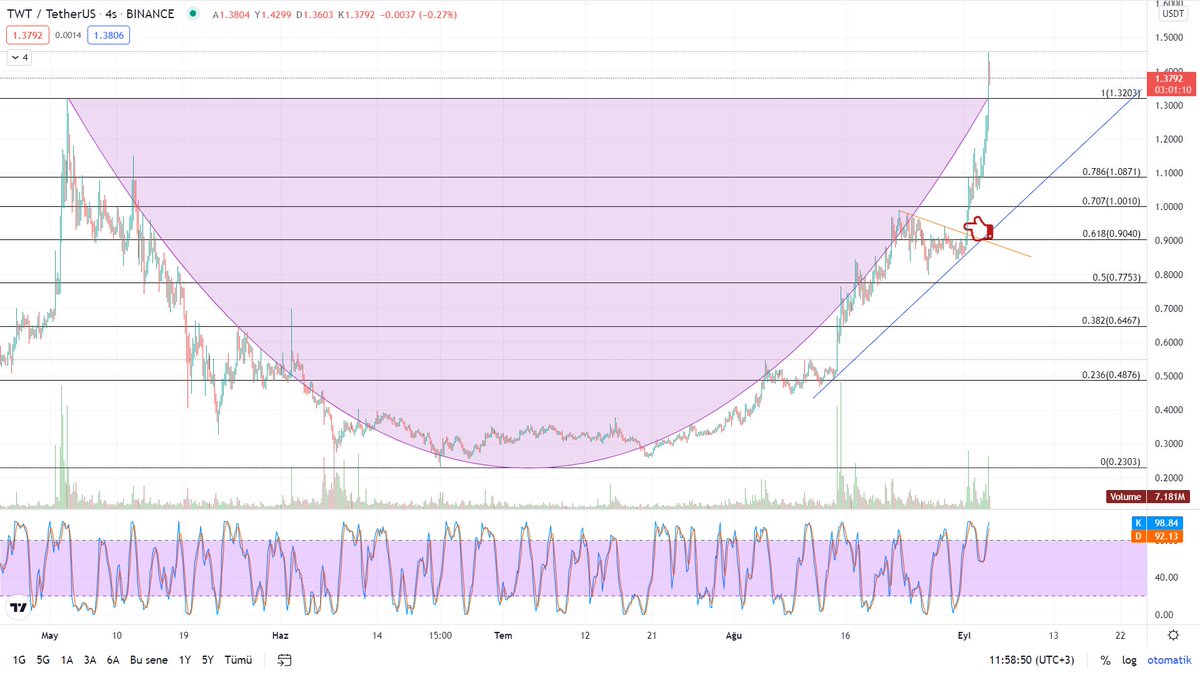
Task: Click the Fibonacci 0.618(0.9040) level label
Action: coord(1111,234)
